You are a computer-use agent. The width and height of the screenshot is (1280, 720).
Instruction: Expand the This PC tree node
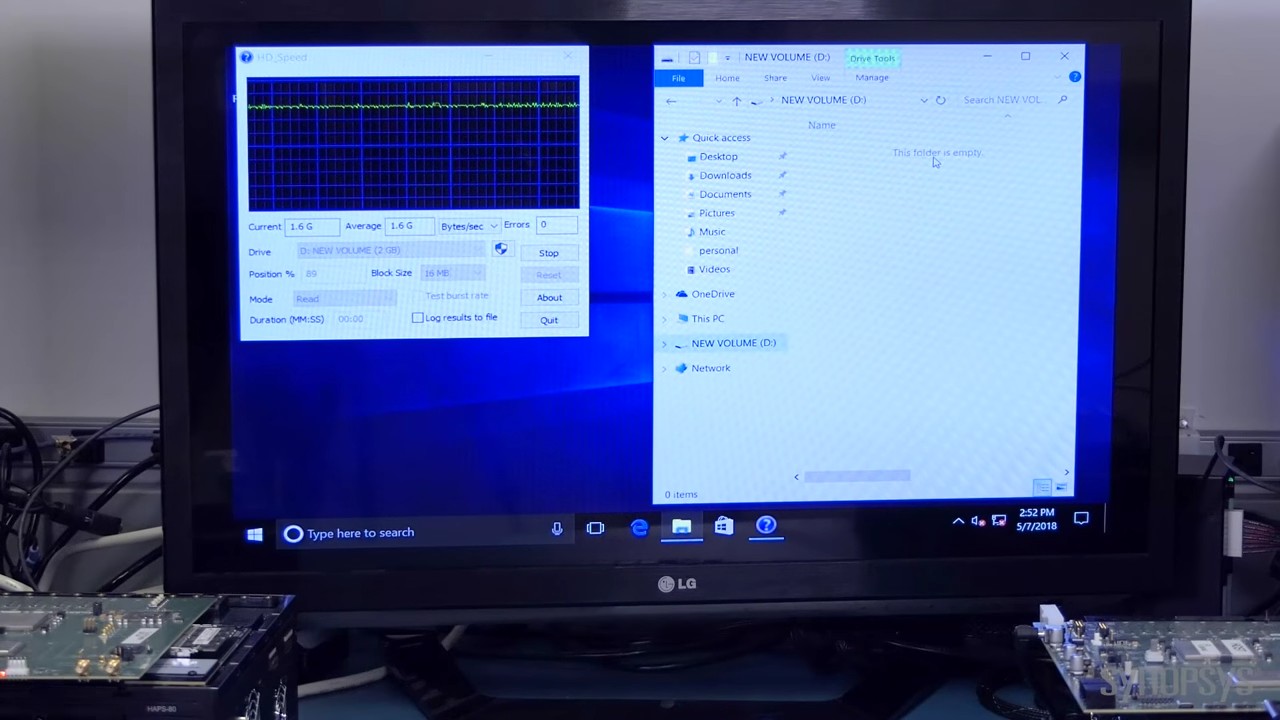pyautogui.click(x=664, y=319)
